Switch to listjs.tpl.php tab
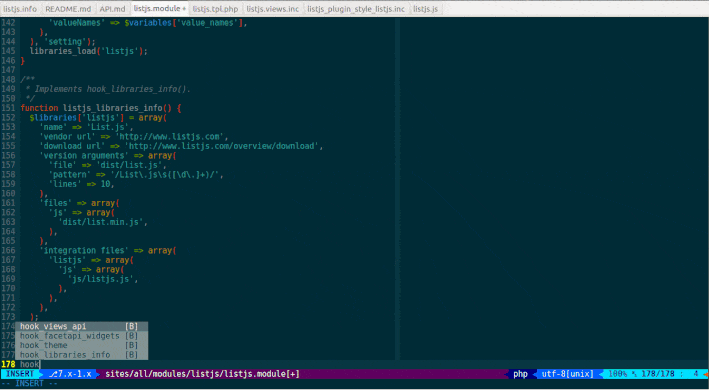This screenshot has height=390, width=709. pyautogui.click(x=215, y=9)
